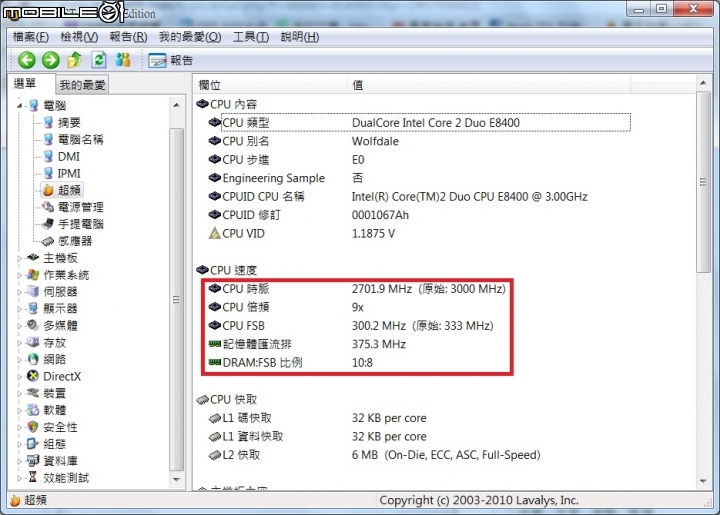
Task: Select 超頻 flame item in the tree
Action: pyautogui.click(x=62, y=190)
